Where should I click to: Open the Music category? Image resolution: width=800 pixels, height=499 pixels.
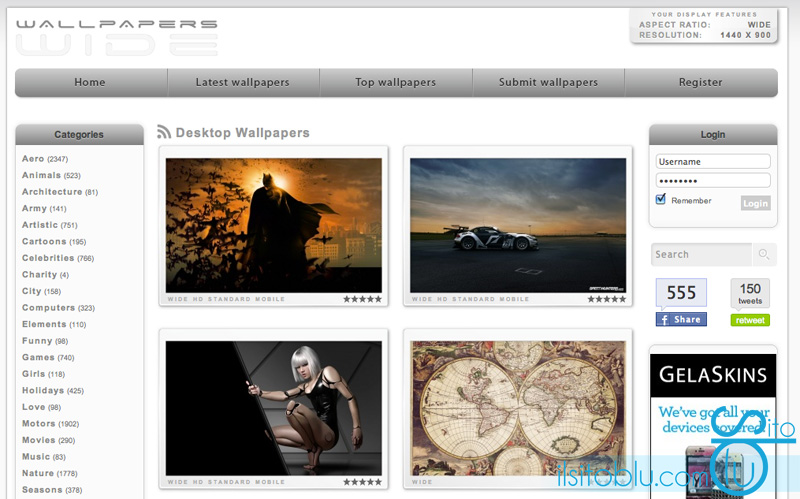[x=44, y=457]
